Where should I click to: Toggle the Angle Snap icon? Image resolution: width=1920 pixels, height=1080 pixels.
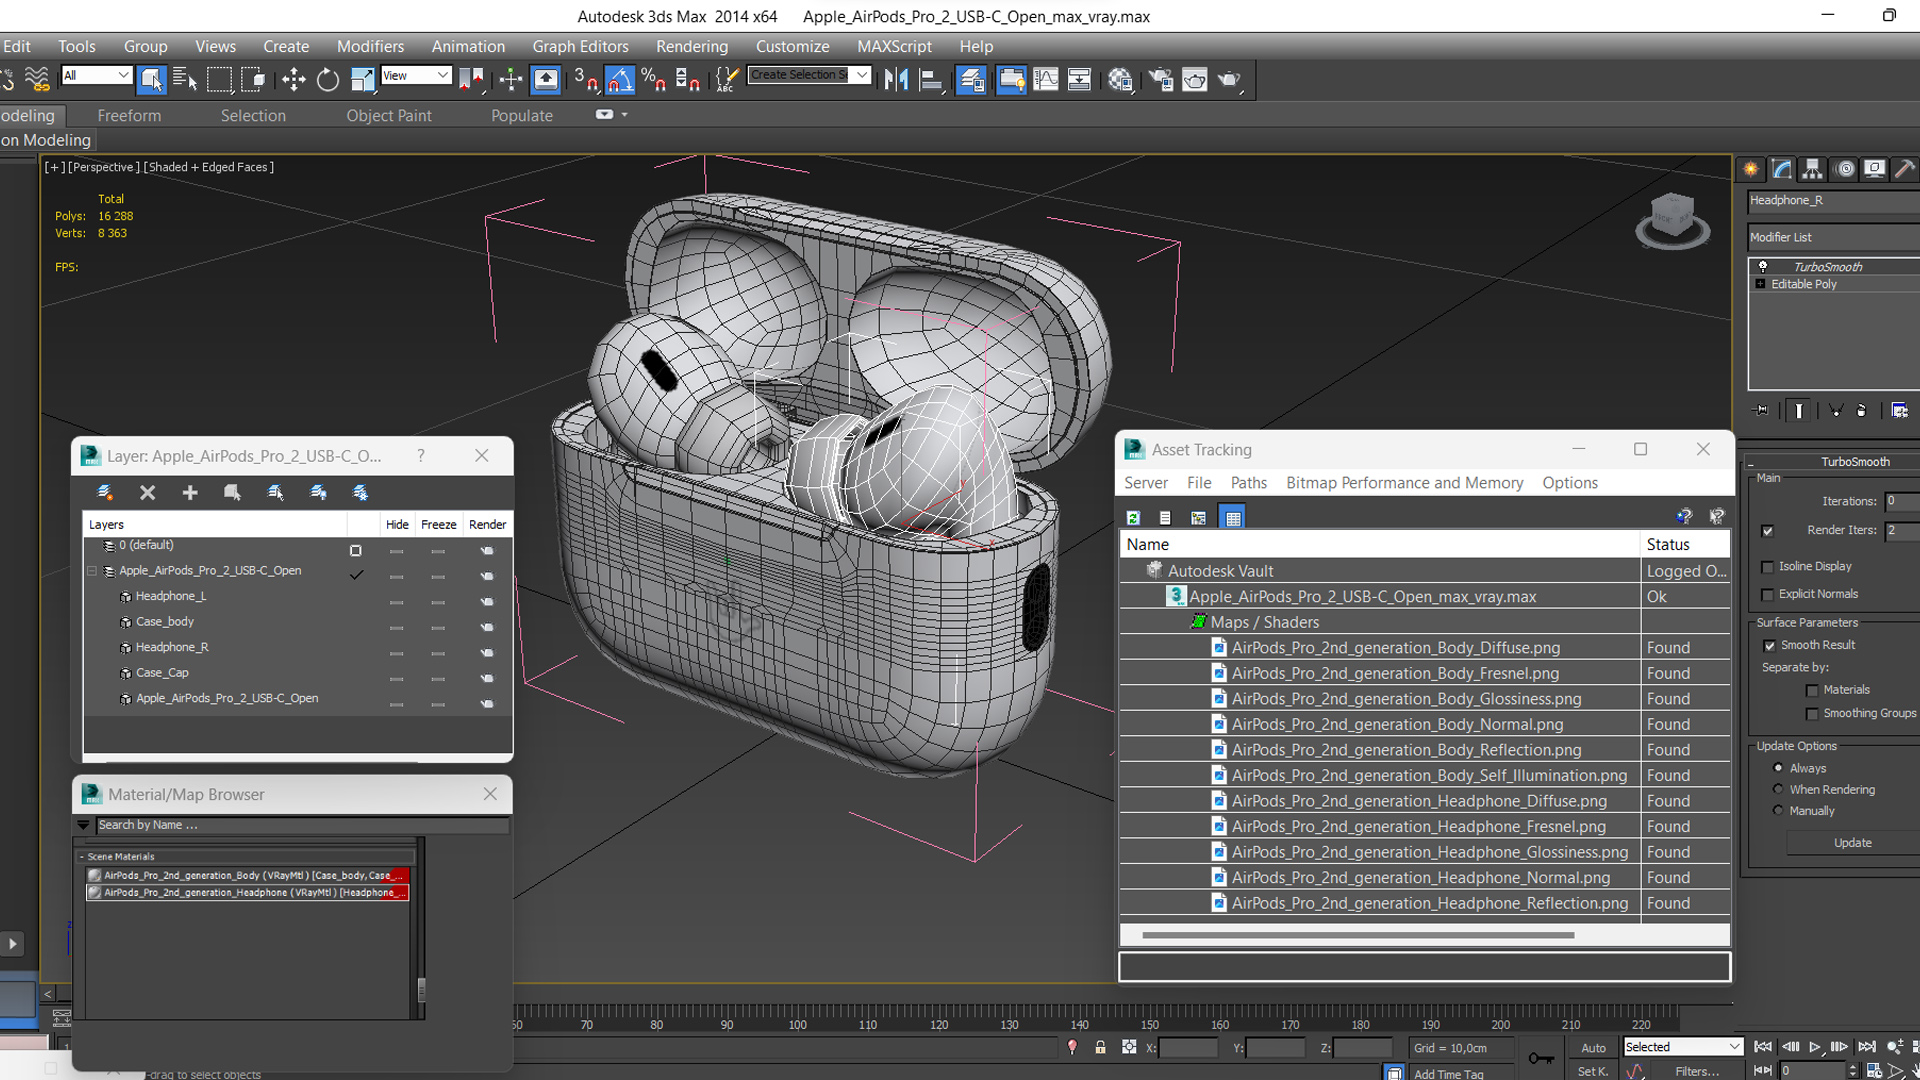(x=620, y=79)
